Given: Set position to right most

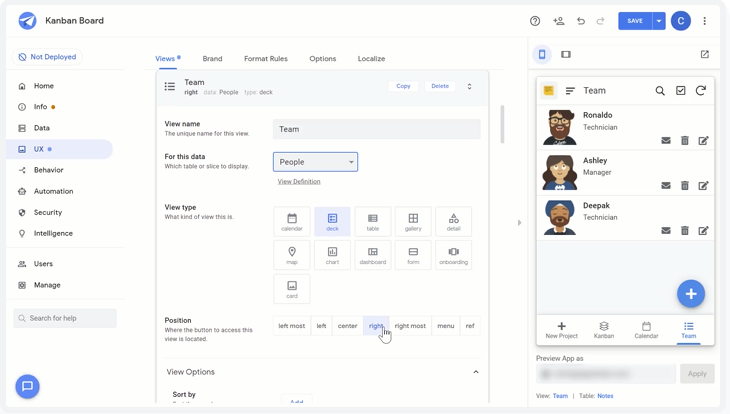Looking at the screenshot, I should point(410,326).
